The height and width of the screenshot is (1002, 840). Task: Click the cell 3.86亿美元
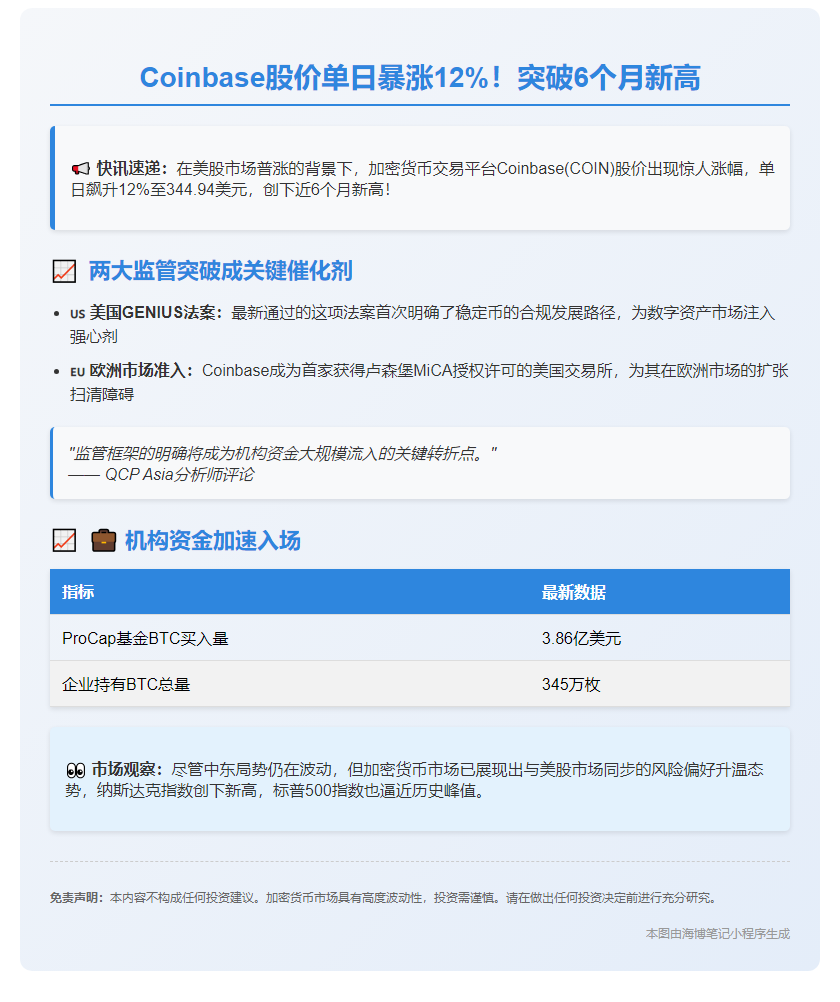pos(581,638)
